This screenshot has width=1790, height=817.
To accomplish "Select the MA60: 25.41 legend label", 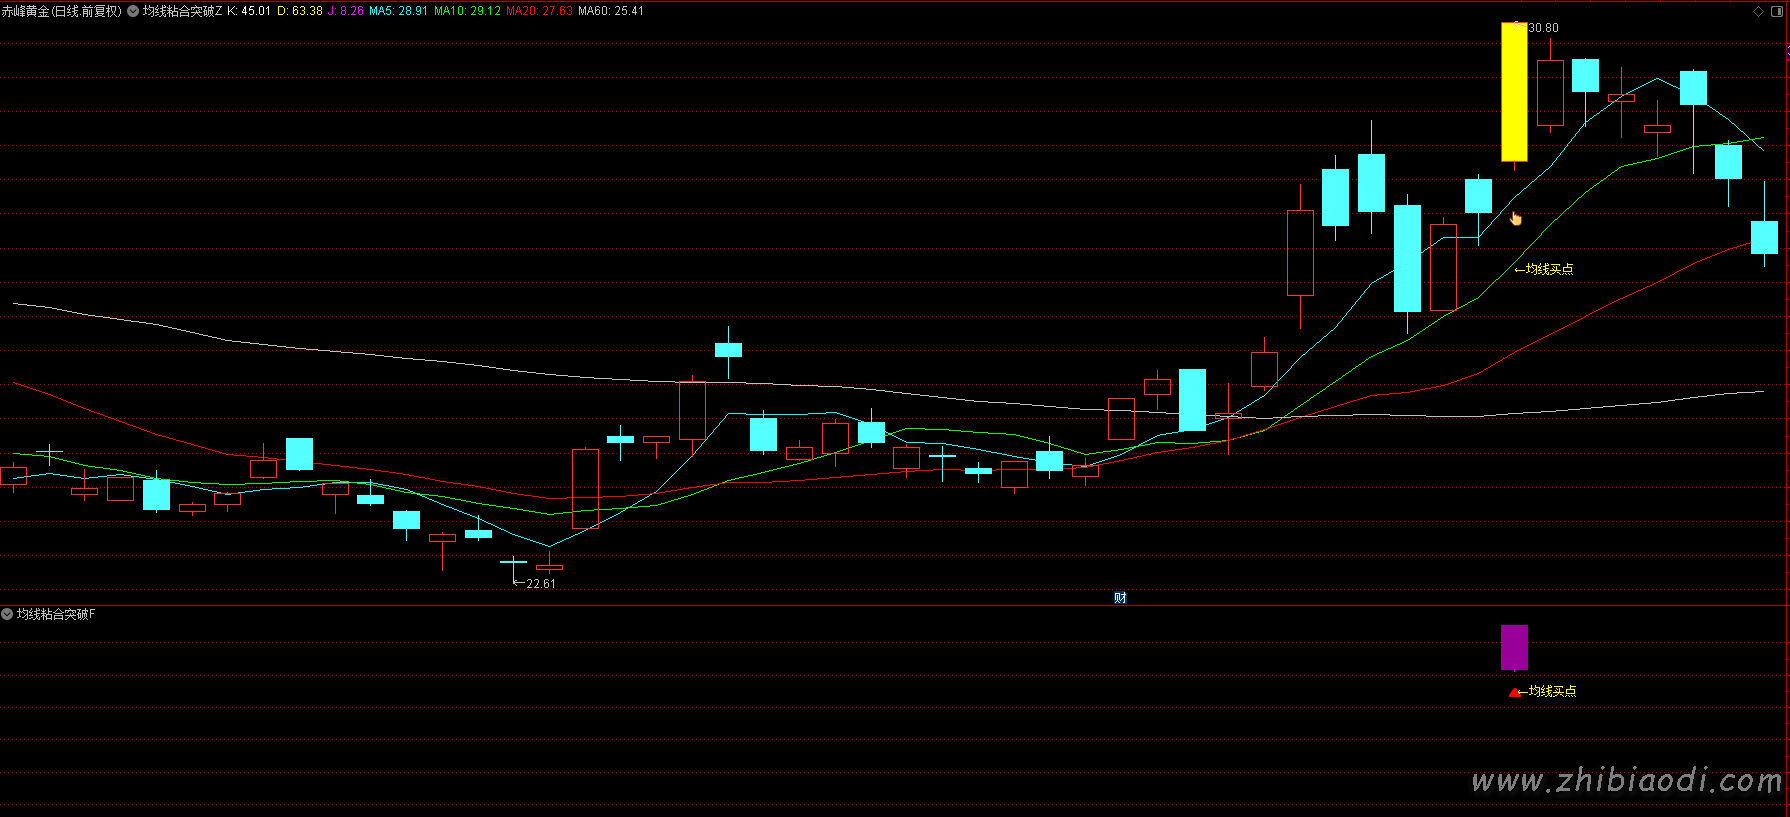I will click(x=611, y=11).
